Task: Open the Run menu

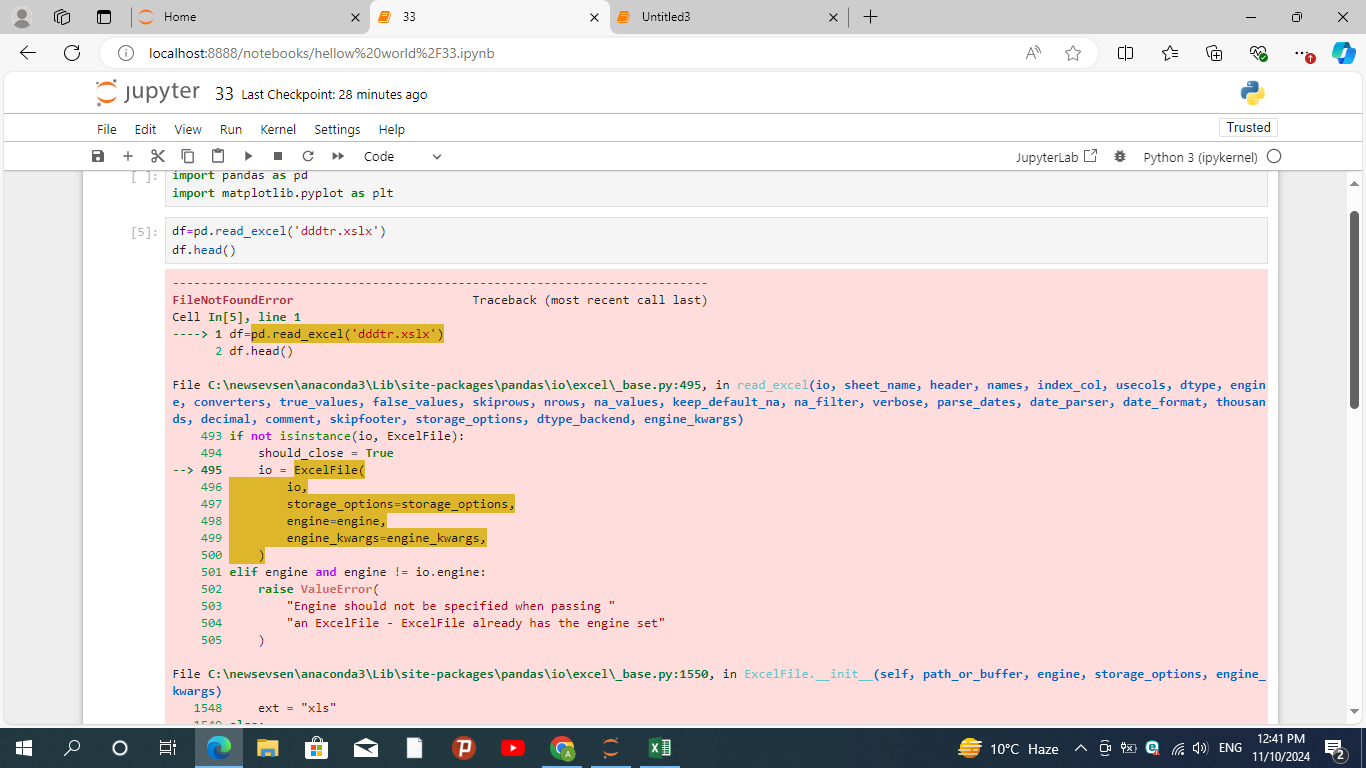Action: [x=231, y=129]
